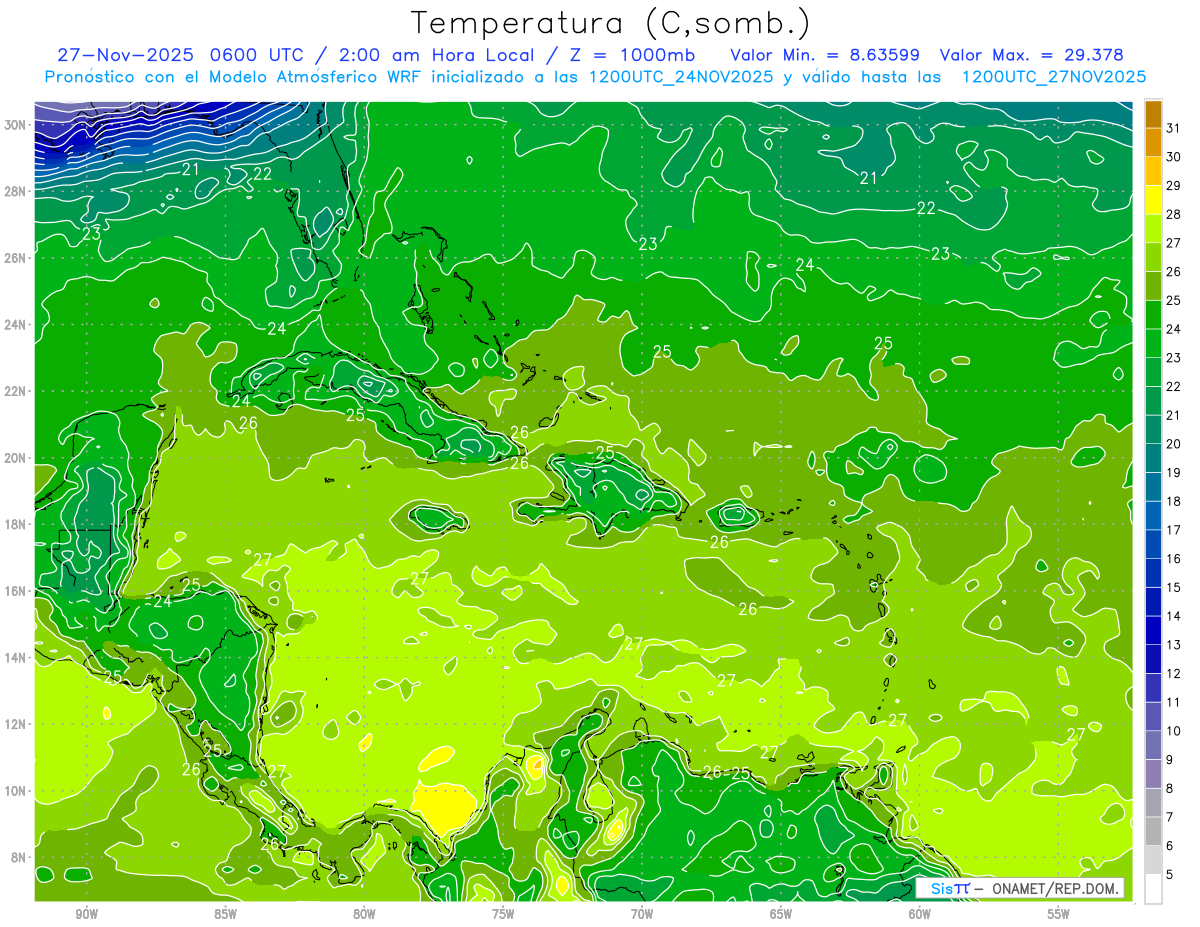Click the 'Valor Max. = 29.378' text
Image resolution: width=1200 pixels, height=927 pixels.
coord(1032,55)
